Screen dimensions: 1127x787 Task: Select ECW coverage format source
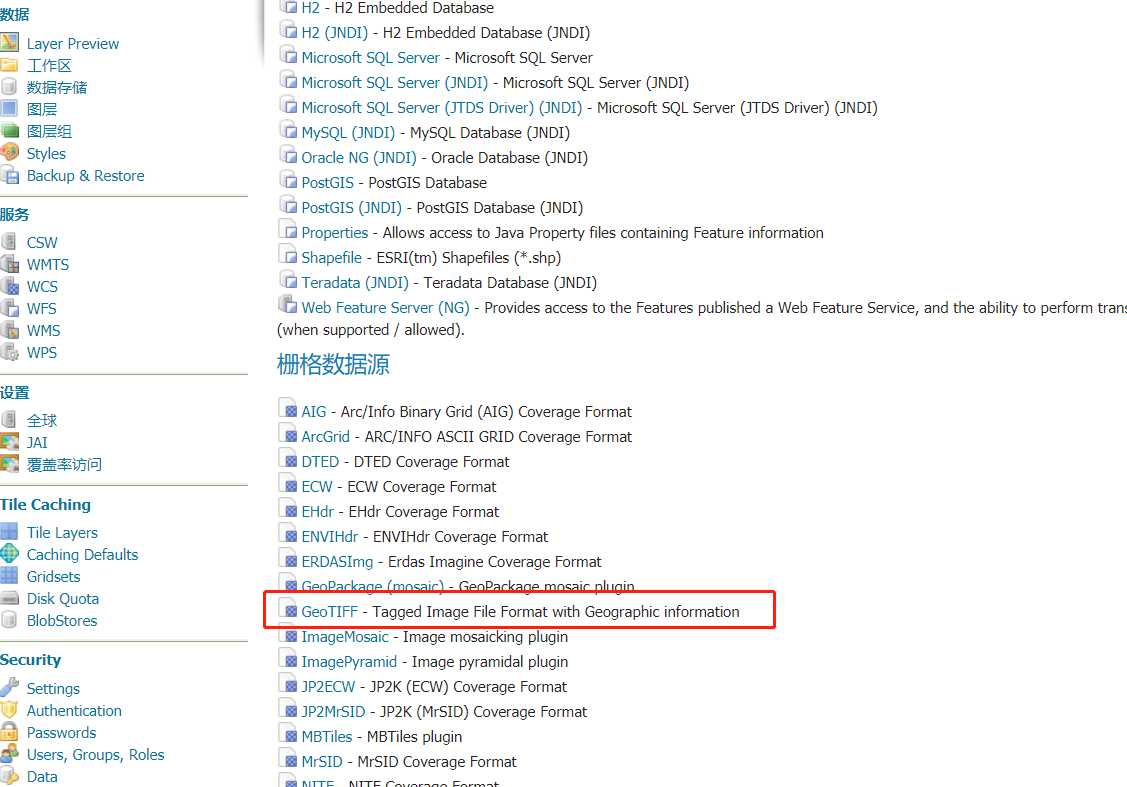point(316,487)
